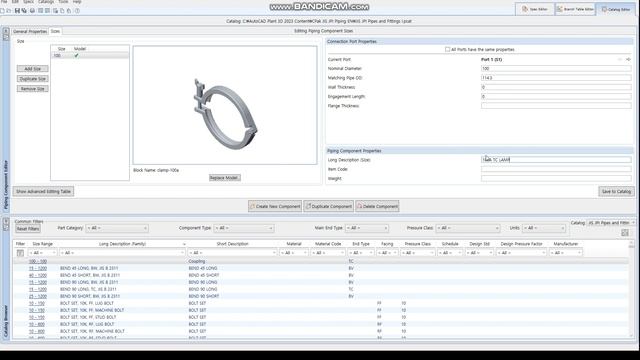Click the Item Code field
The image size is (640, 360).
coord(556,169)
